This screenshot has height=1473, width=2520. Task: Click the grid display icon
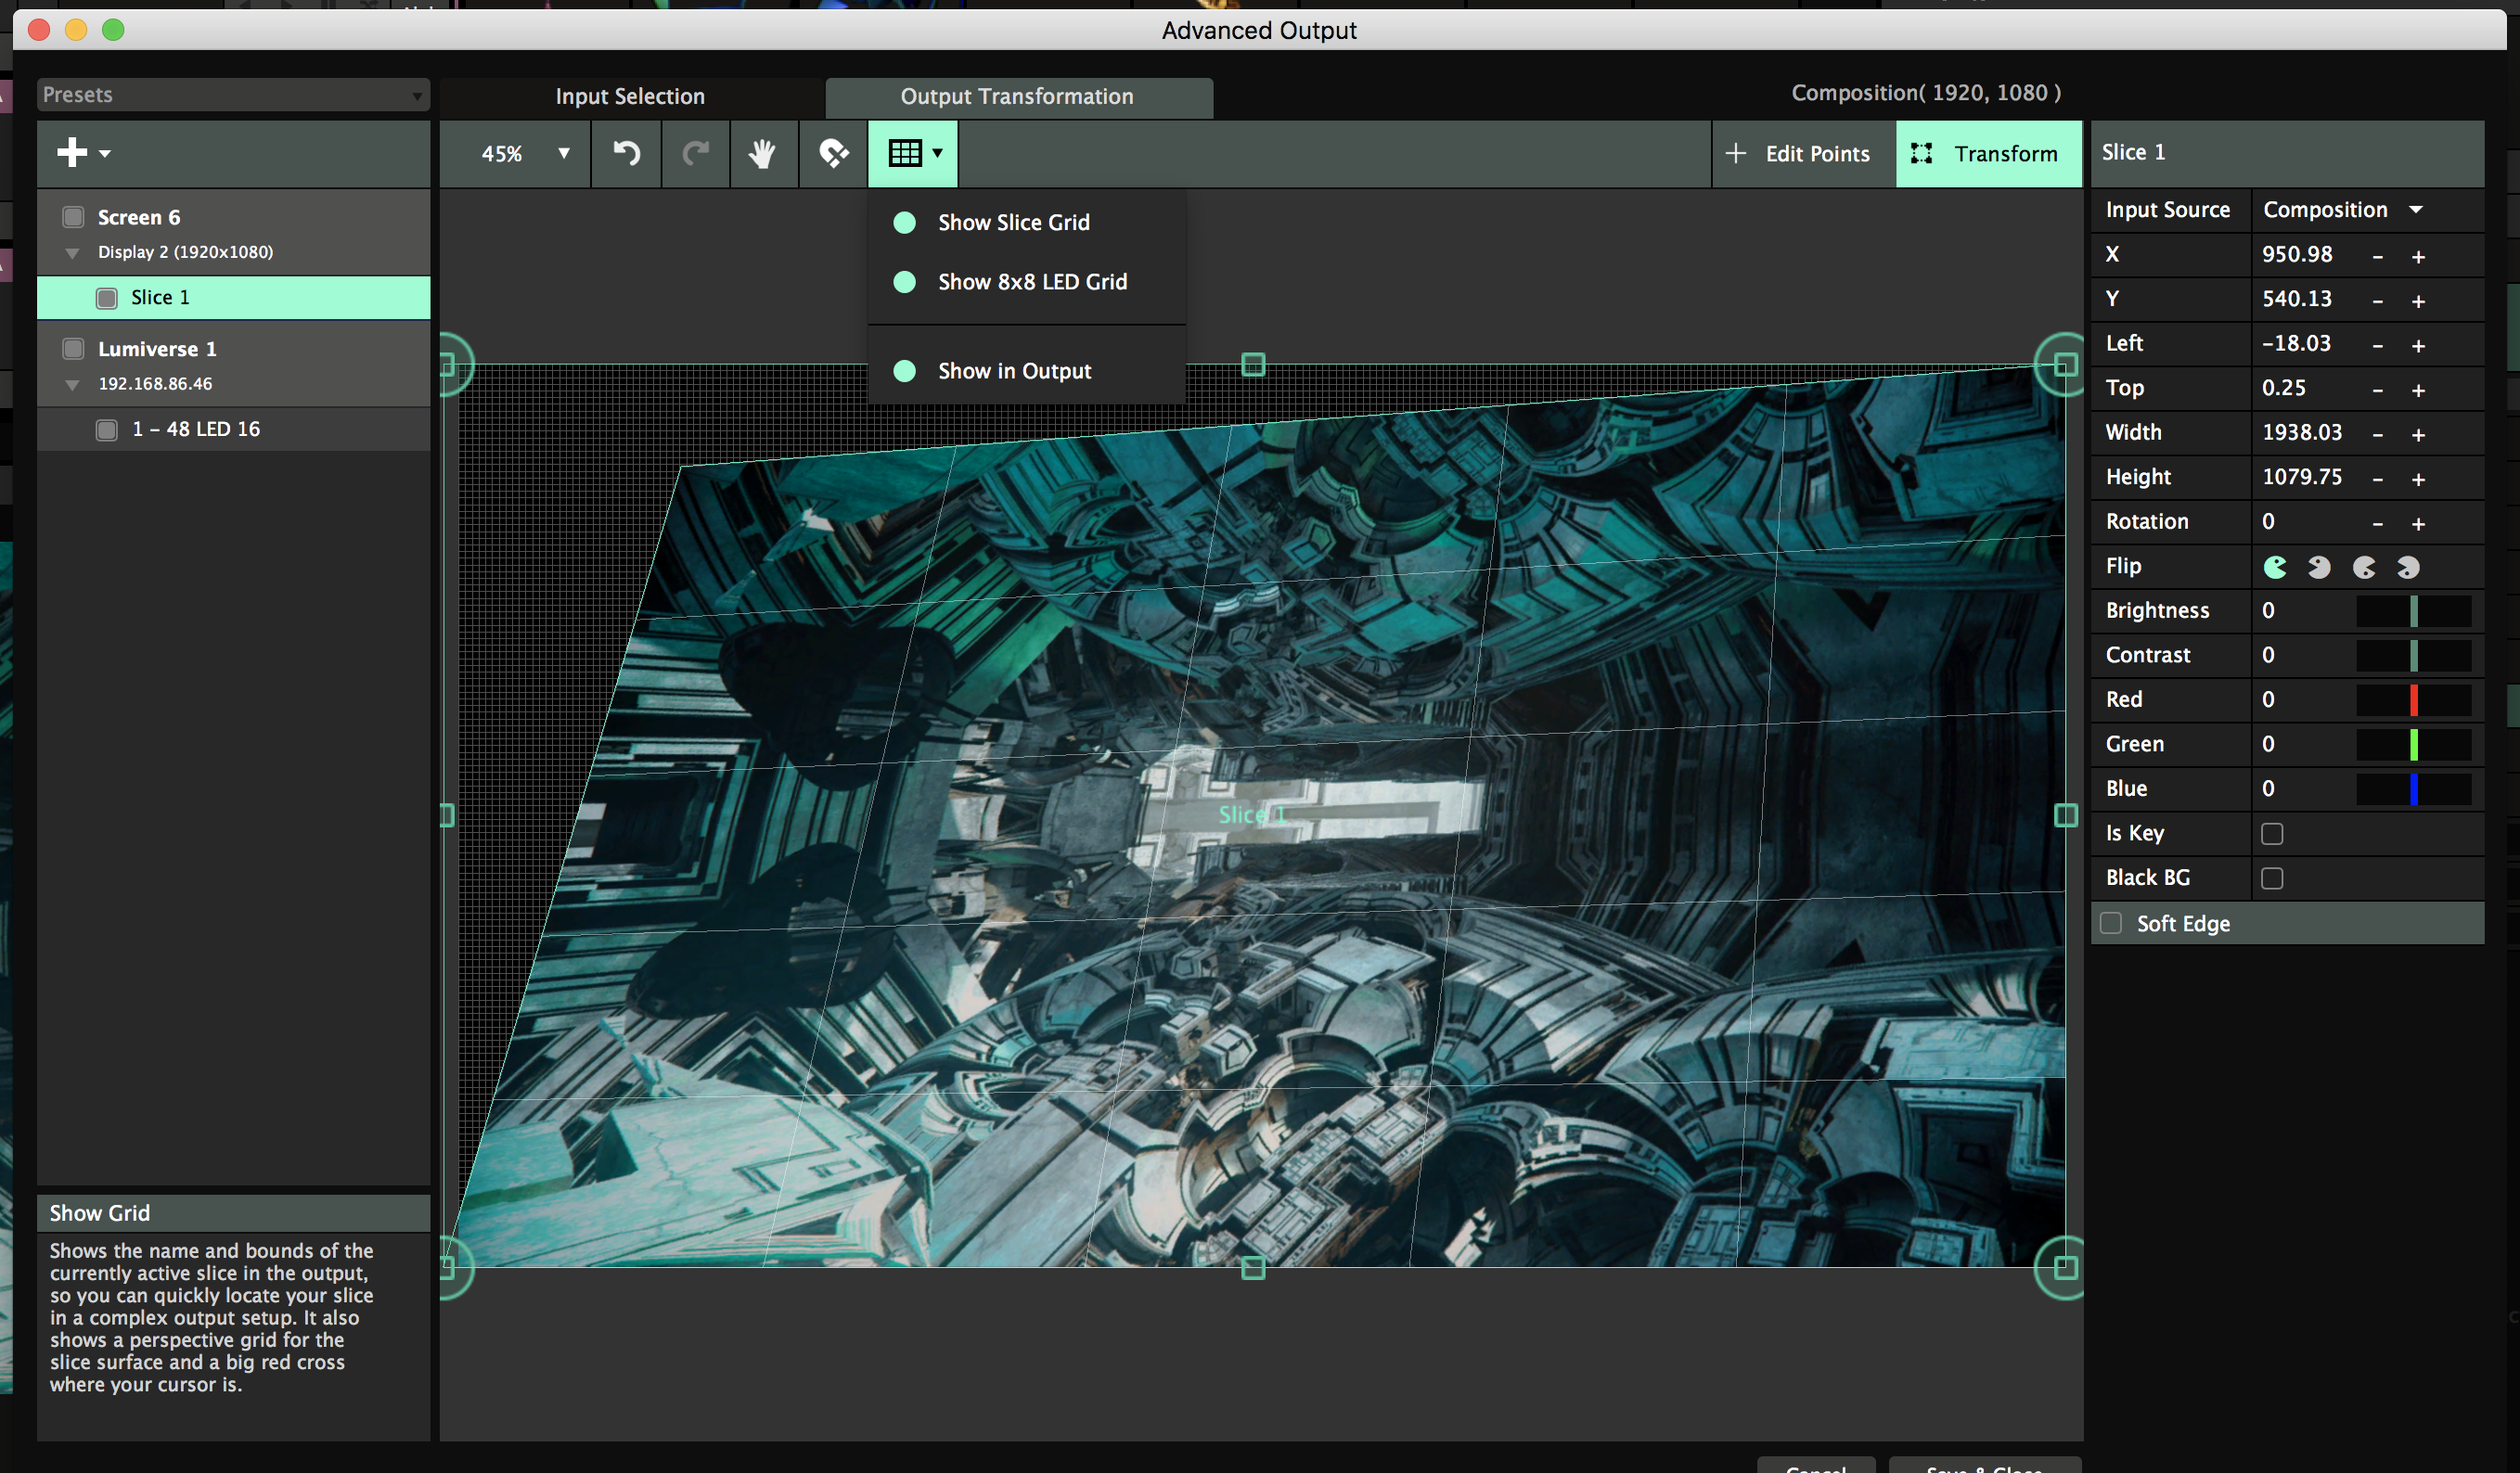[906, 153]
